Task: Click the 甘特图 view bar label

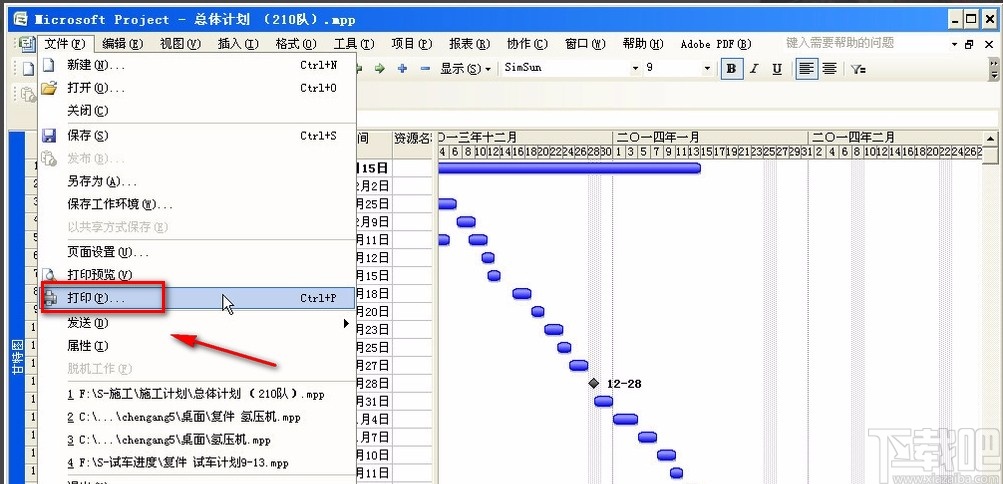Action: pyautogui.click(x=18, y=357)
